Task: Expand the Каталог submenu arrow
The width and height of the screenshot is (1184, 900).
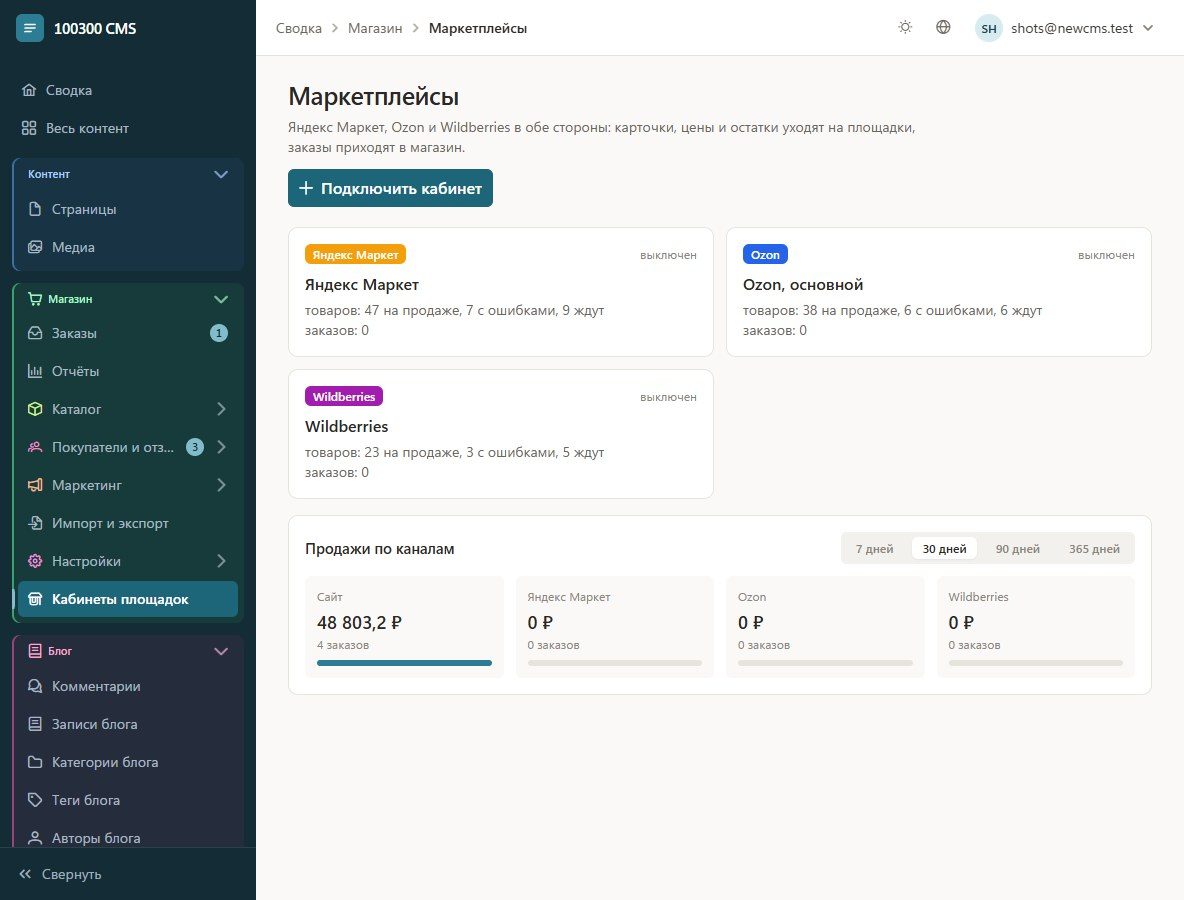Action: (x=221, y=408)
